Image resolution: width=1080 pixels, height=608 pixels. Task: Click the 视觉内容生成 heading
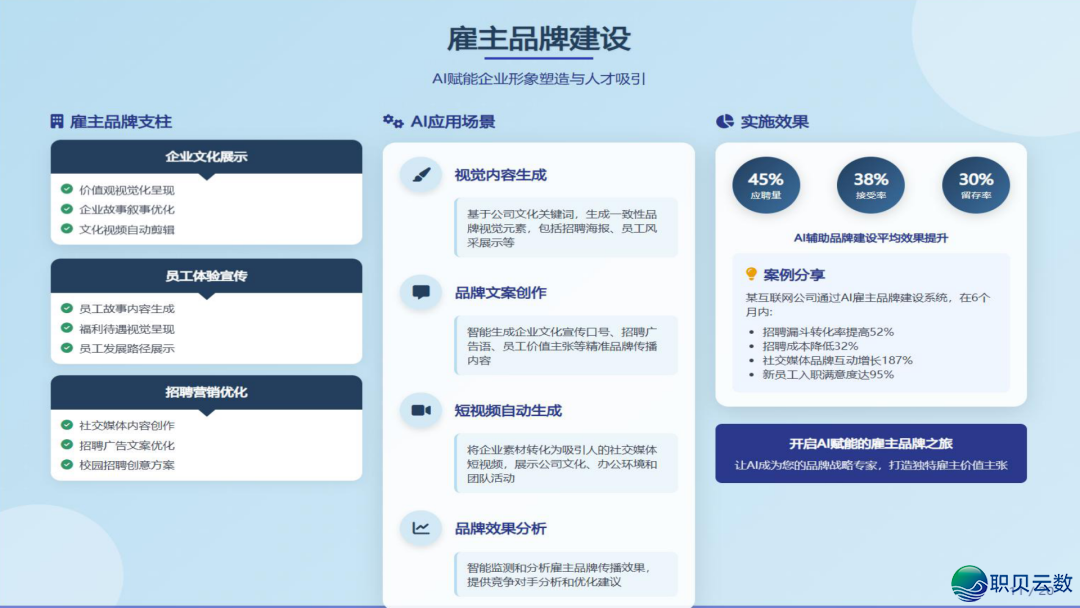(501, 175)
